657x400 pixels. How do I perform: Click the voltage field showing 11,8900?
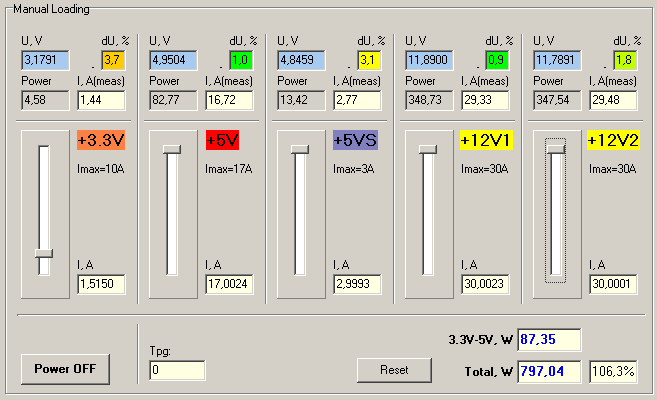[429, 60]
